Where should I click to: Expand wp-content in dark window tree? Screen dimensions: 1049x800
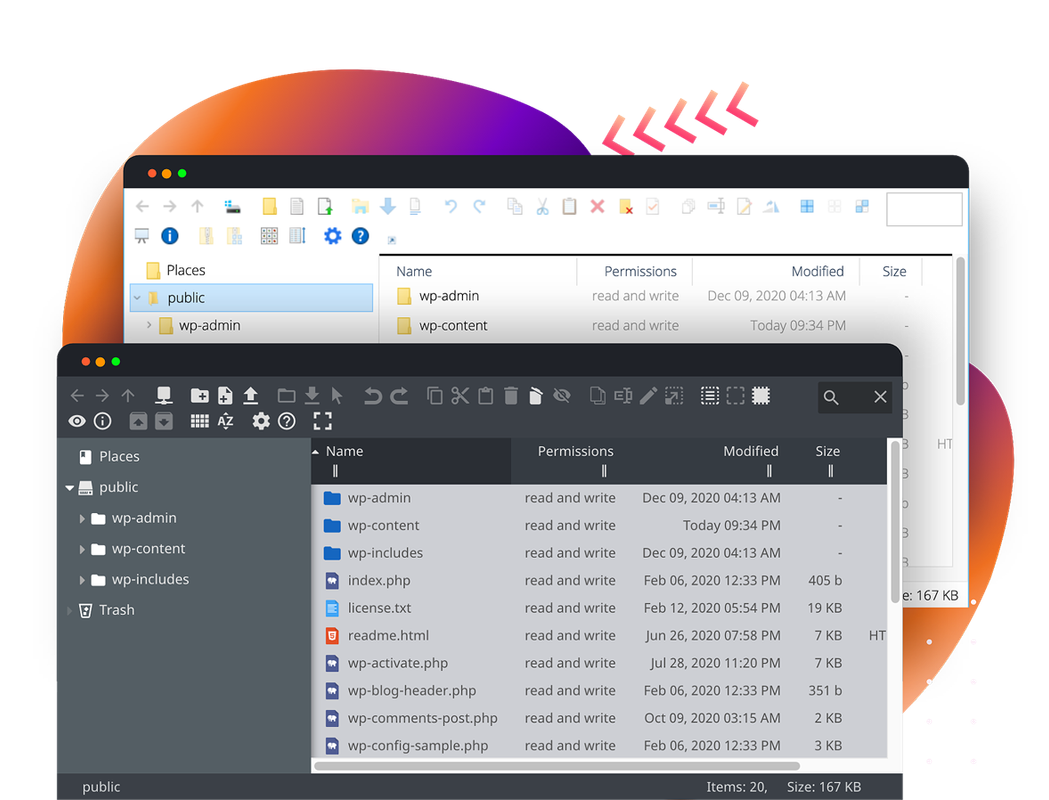tap(82, 549)
